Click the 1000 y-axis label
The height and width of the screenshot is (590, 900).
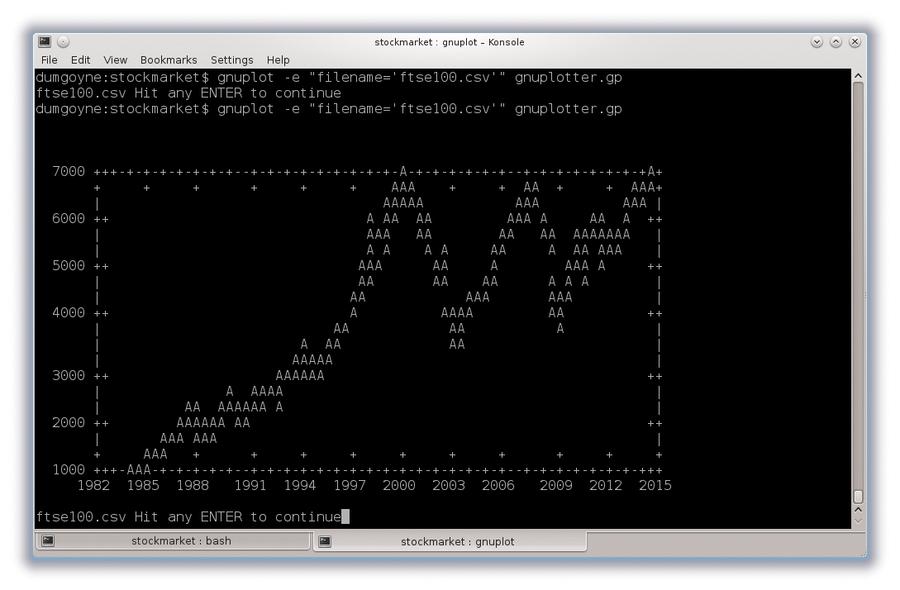tap(68, 469)
